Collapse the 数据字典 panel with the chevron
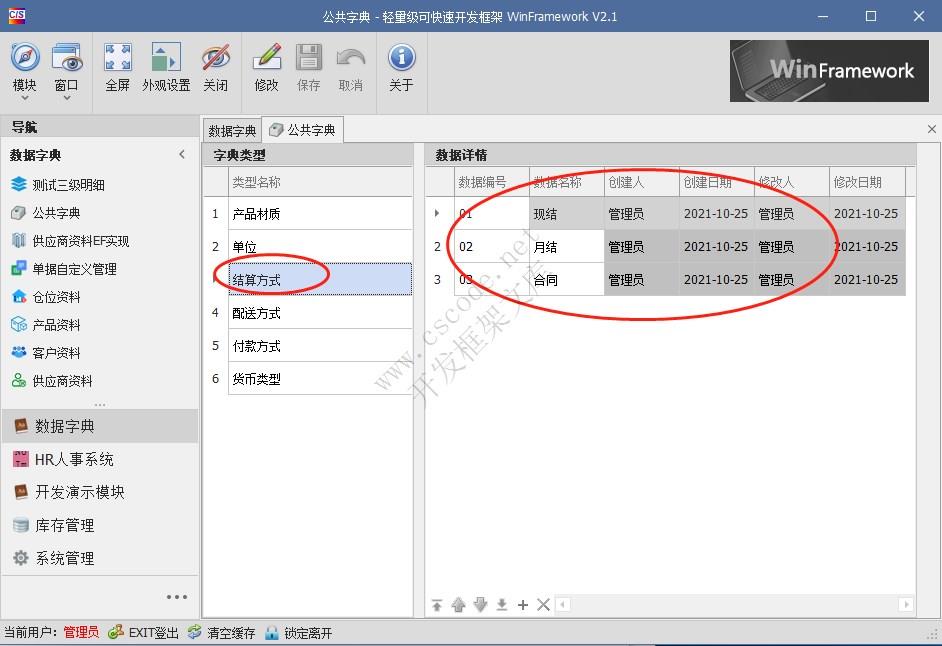This screenshot has height=646, width=942. click(x=182, y=154)
